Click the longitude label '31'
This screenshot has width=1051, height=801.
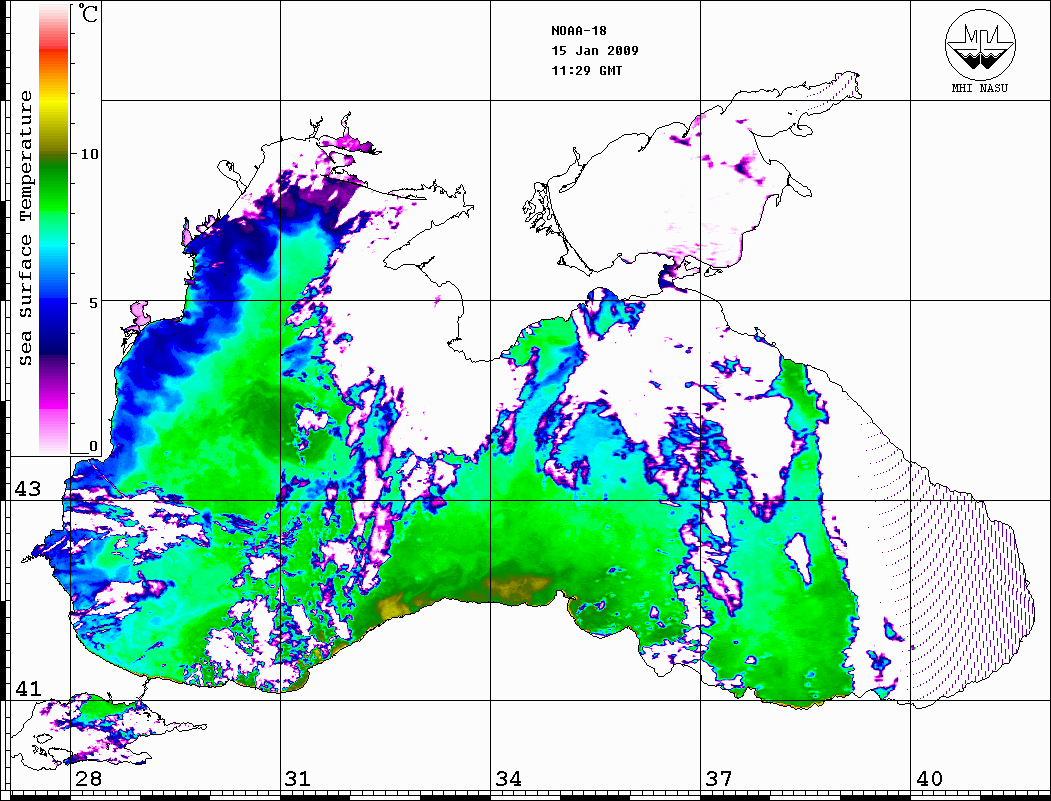click(x=298, y=779)
